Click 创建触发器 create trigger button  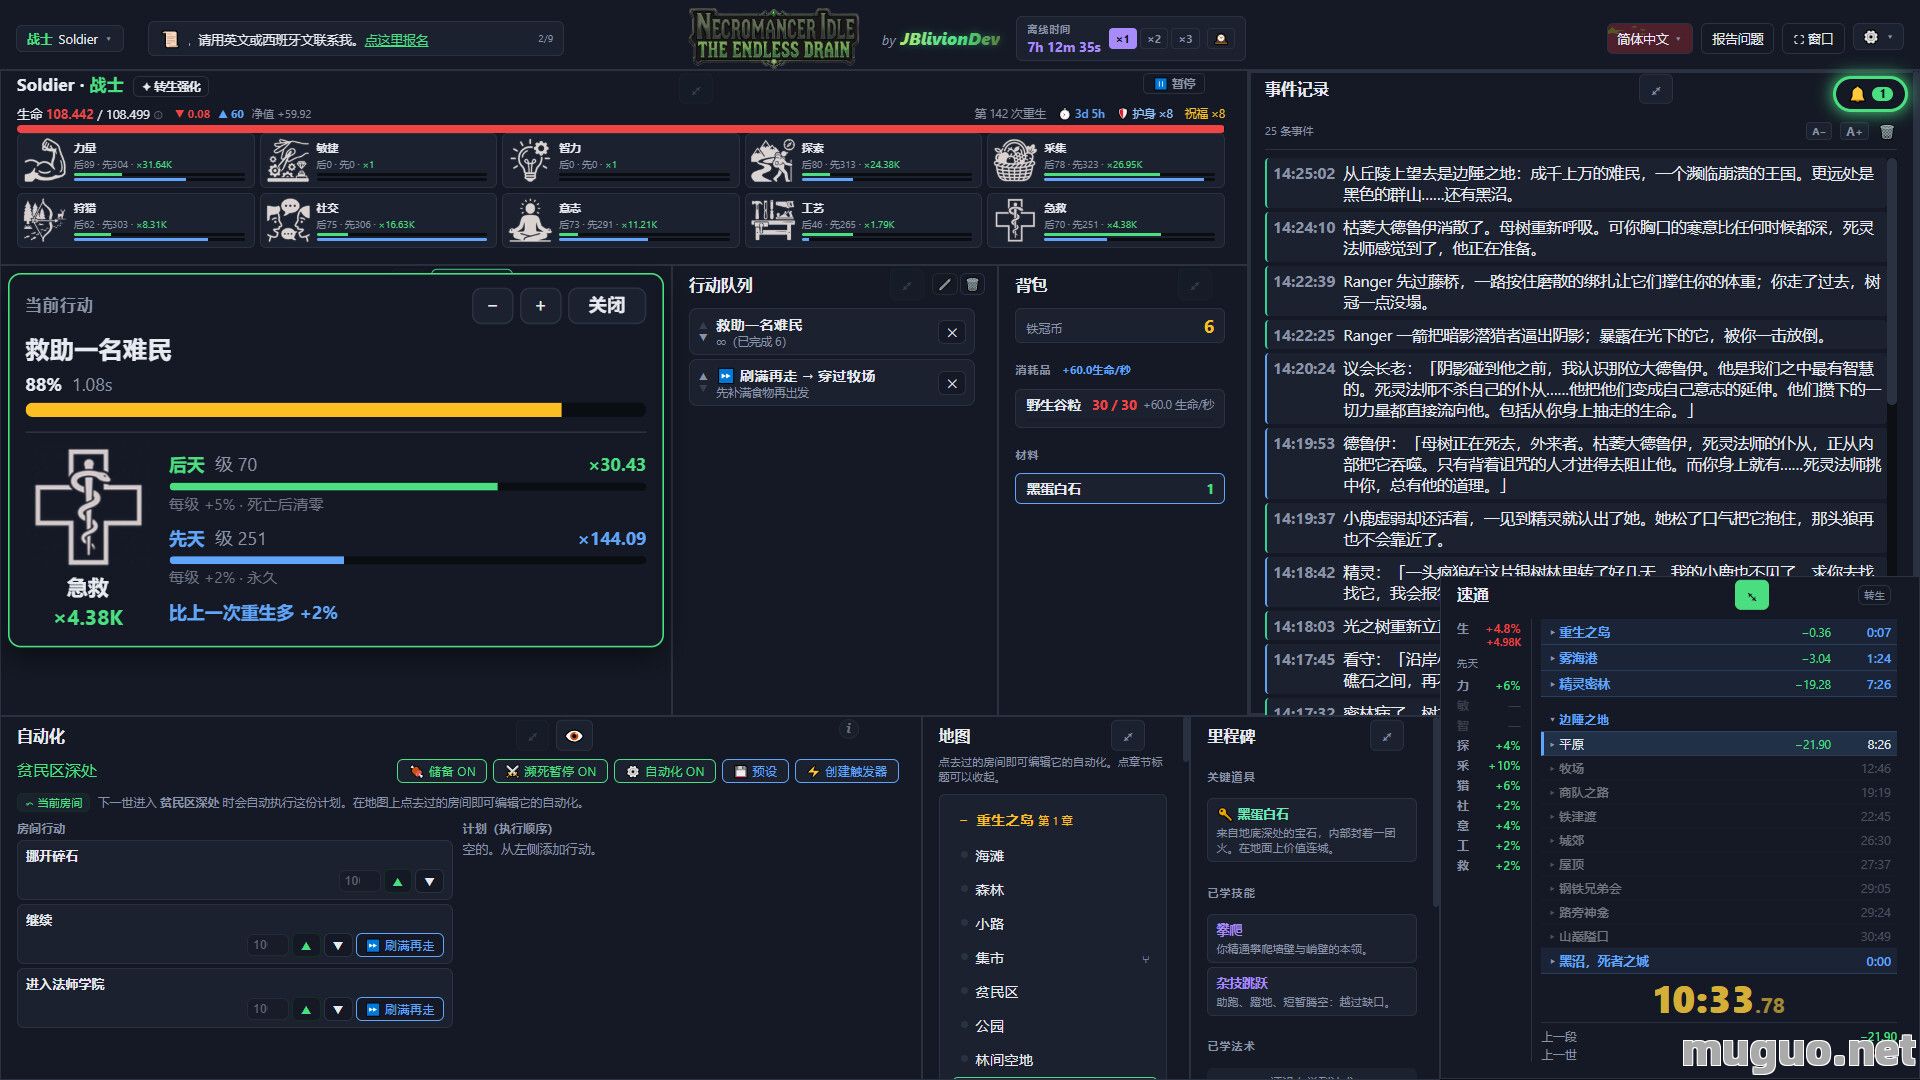pos(847,772)
